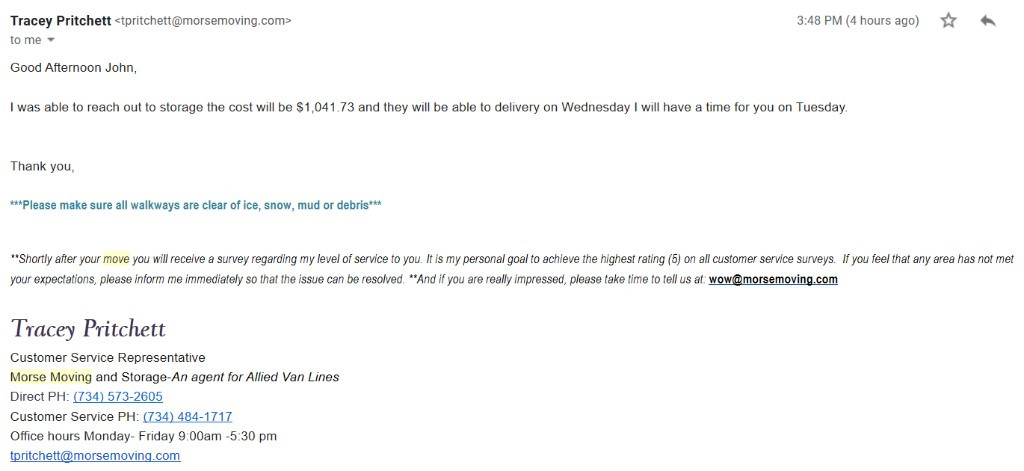Click the reply arrow icon

(x=988, y=21)
